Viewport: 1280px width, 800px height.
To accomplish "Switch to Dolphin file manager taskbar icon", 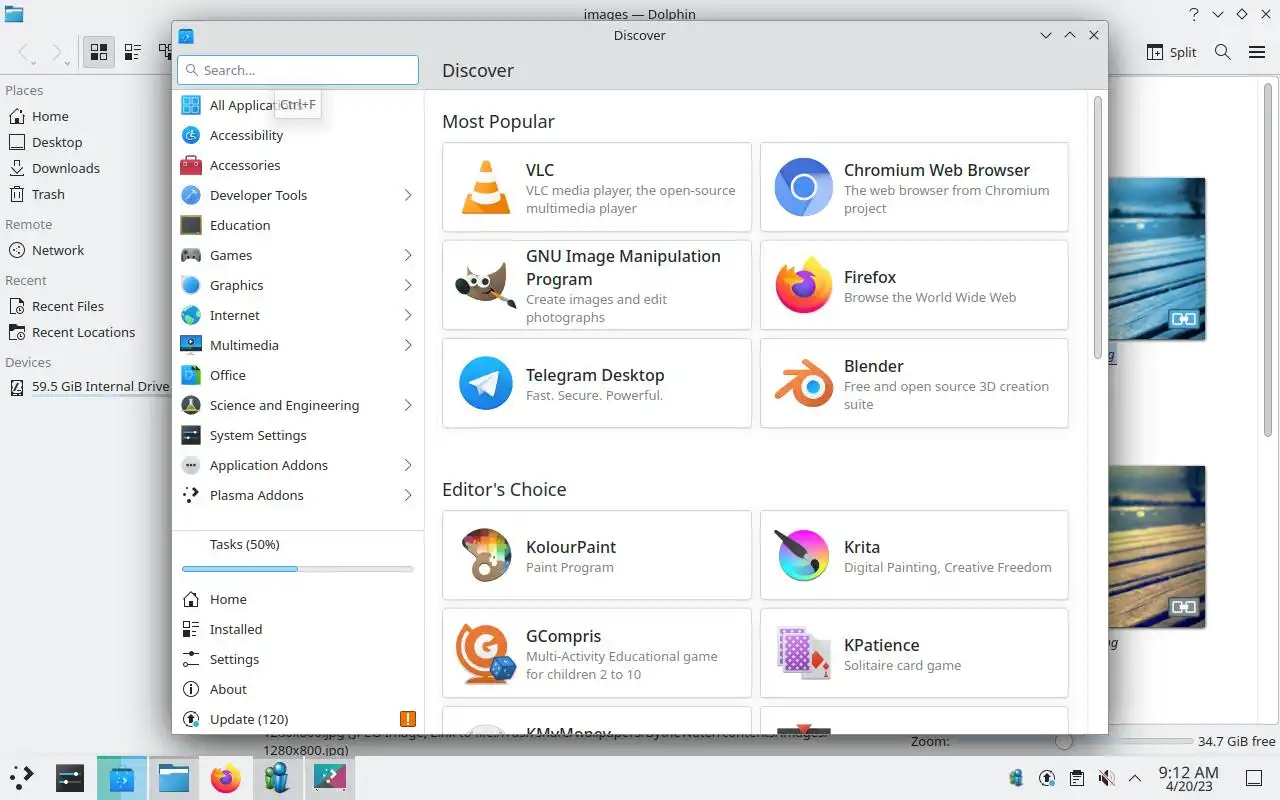I will pyautogui.click(x=174, y=777).
